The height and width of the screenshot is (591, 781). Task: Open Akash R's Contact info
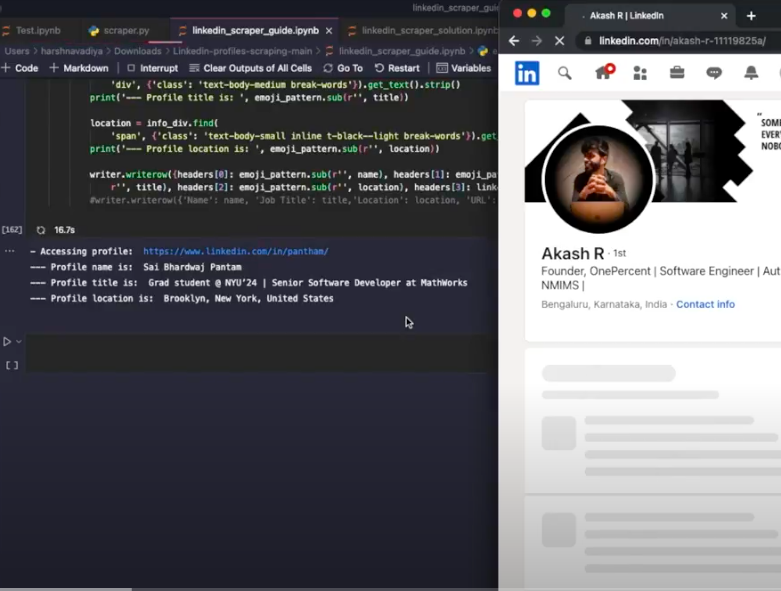click(705, 304)
